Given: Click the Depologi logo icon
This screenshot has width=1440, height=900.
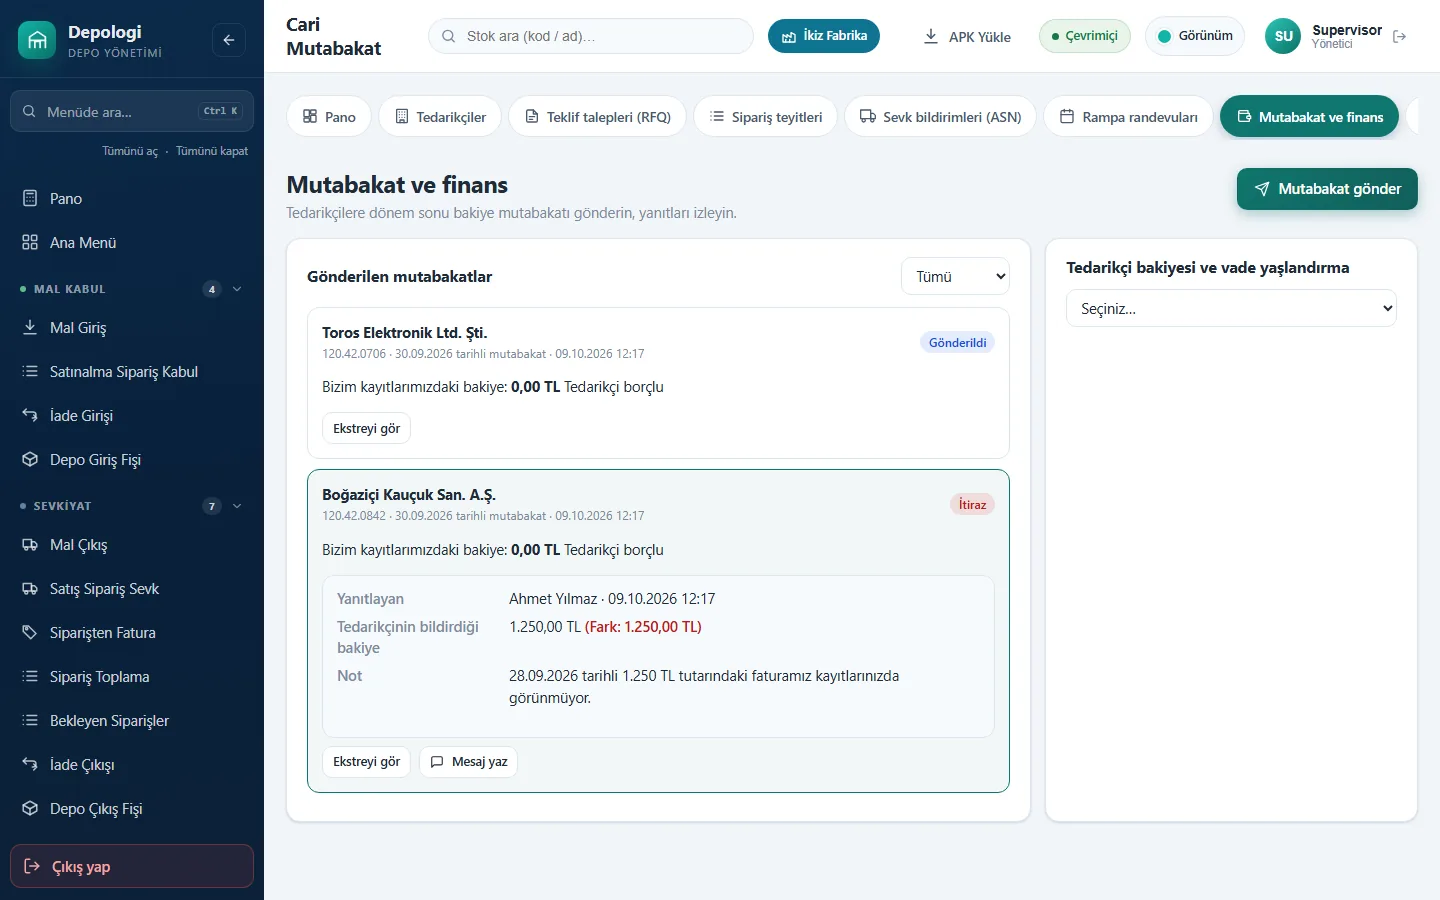Looking at the screenshot, I should click(37, 40).
